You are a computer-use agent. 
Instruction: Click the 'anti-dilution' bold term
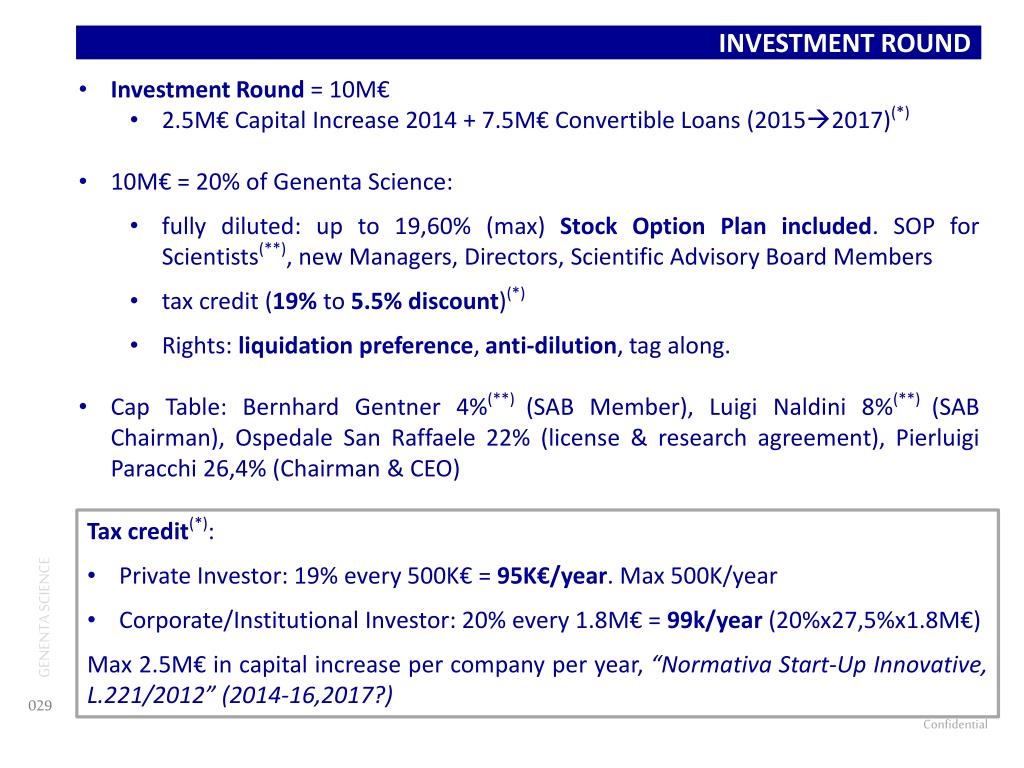coord(551,345)
